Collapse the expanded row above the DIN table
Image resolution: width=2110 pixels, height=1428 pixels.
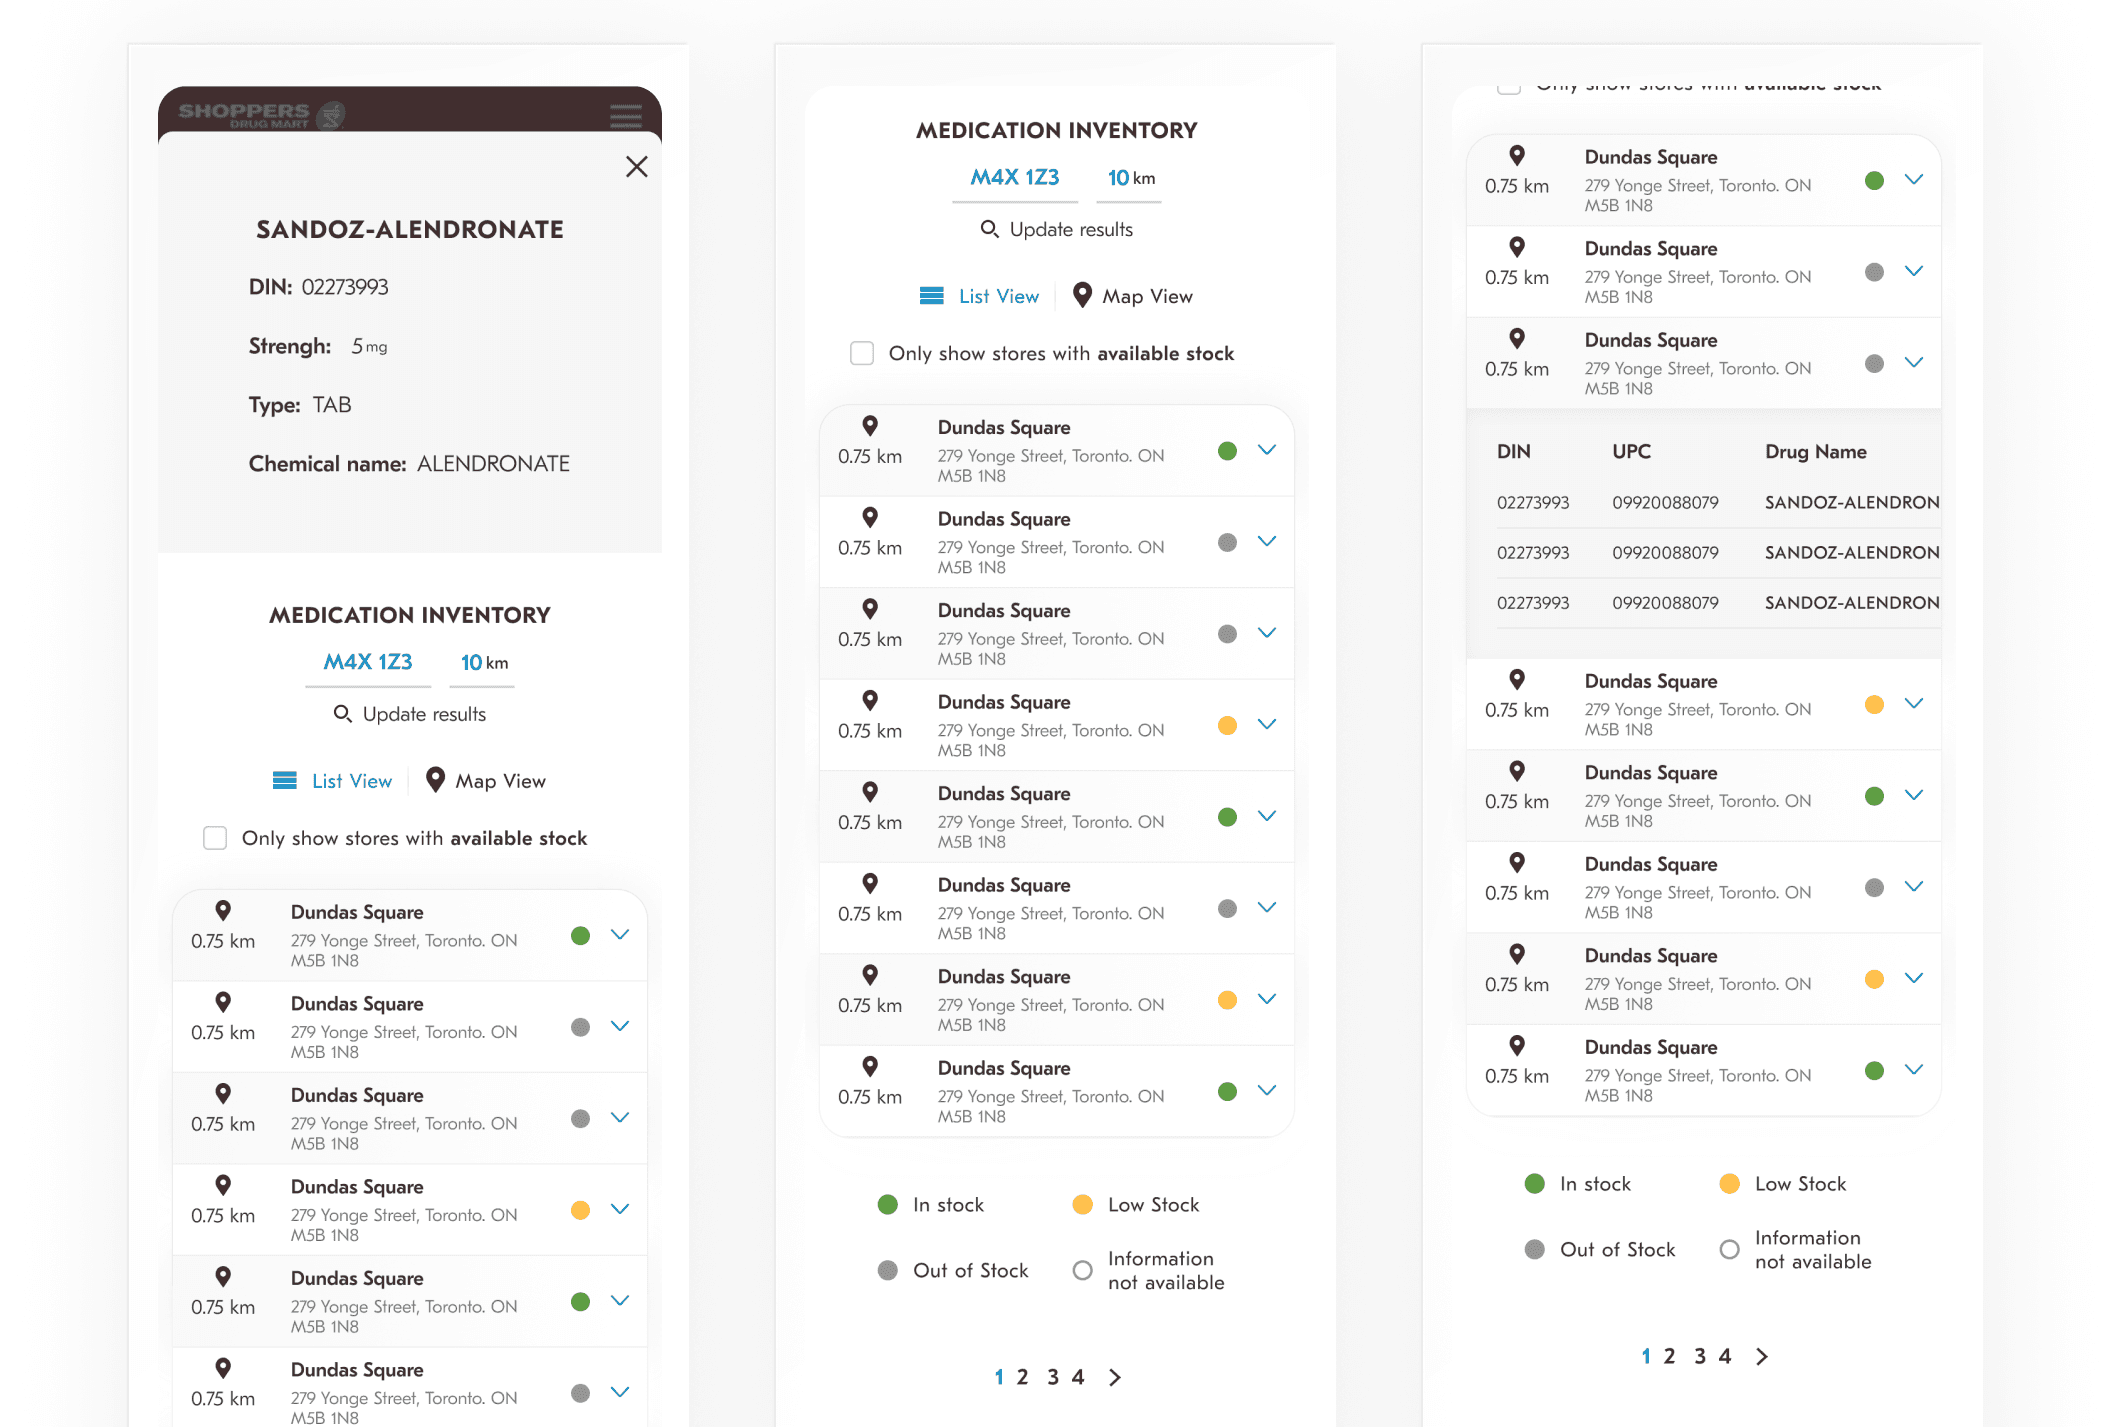[1914, 363]
